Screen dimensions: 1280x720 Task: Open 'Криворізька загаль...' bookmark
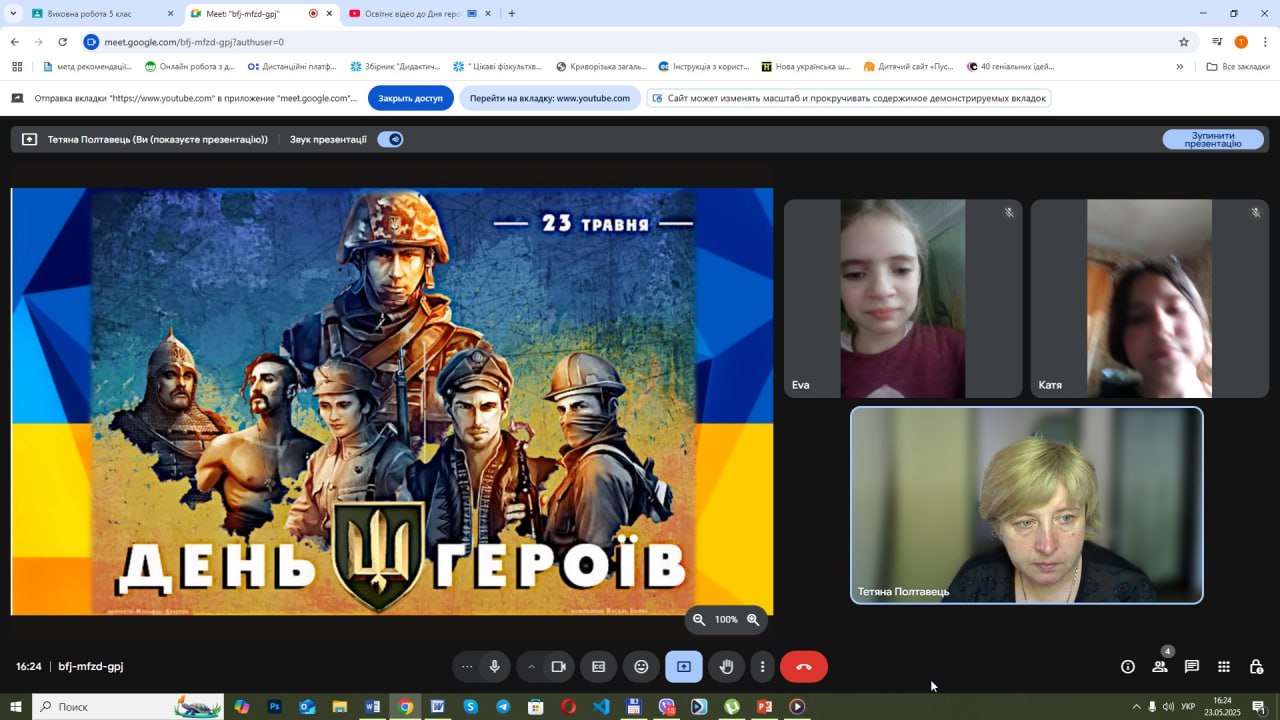coord(602,67)
